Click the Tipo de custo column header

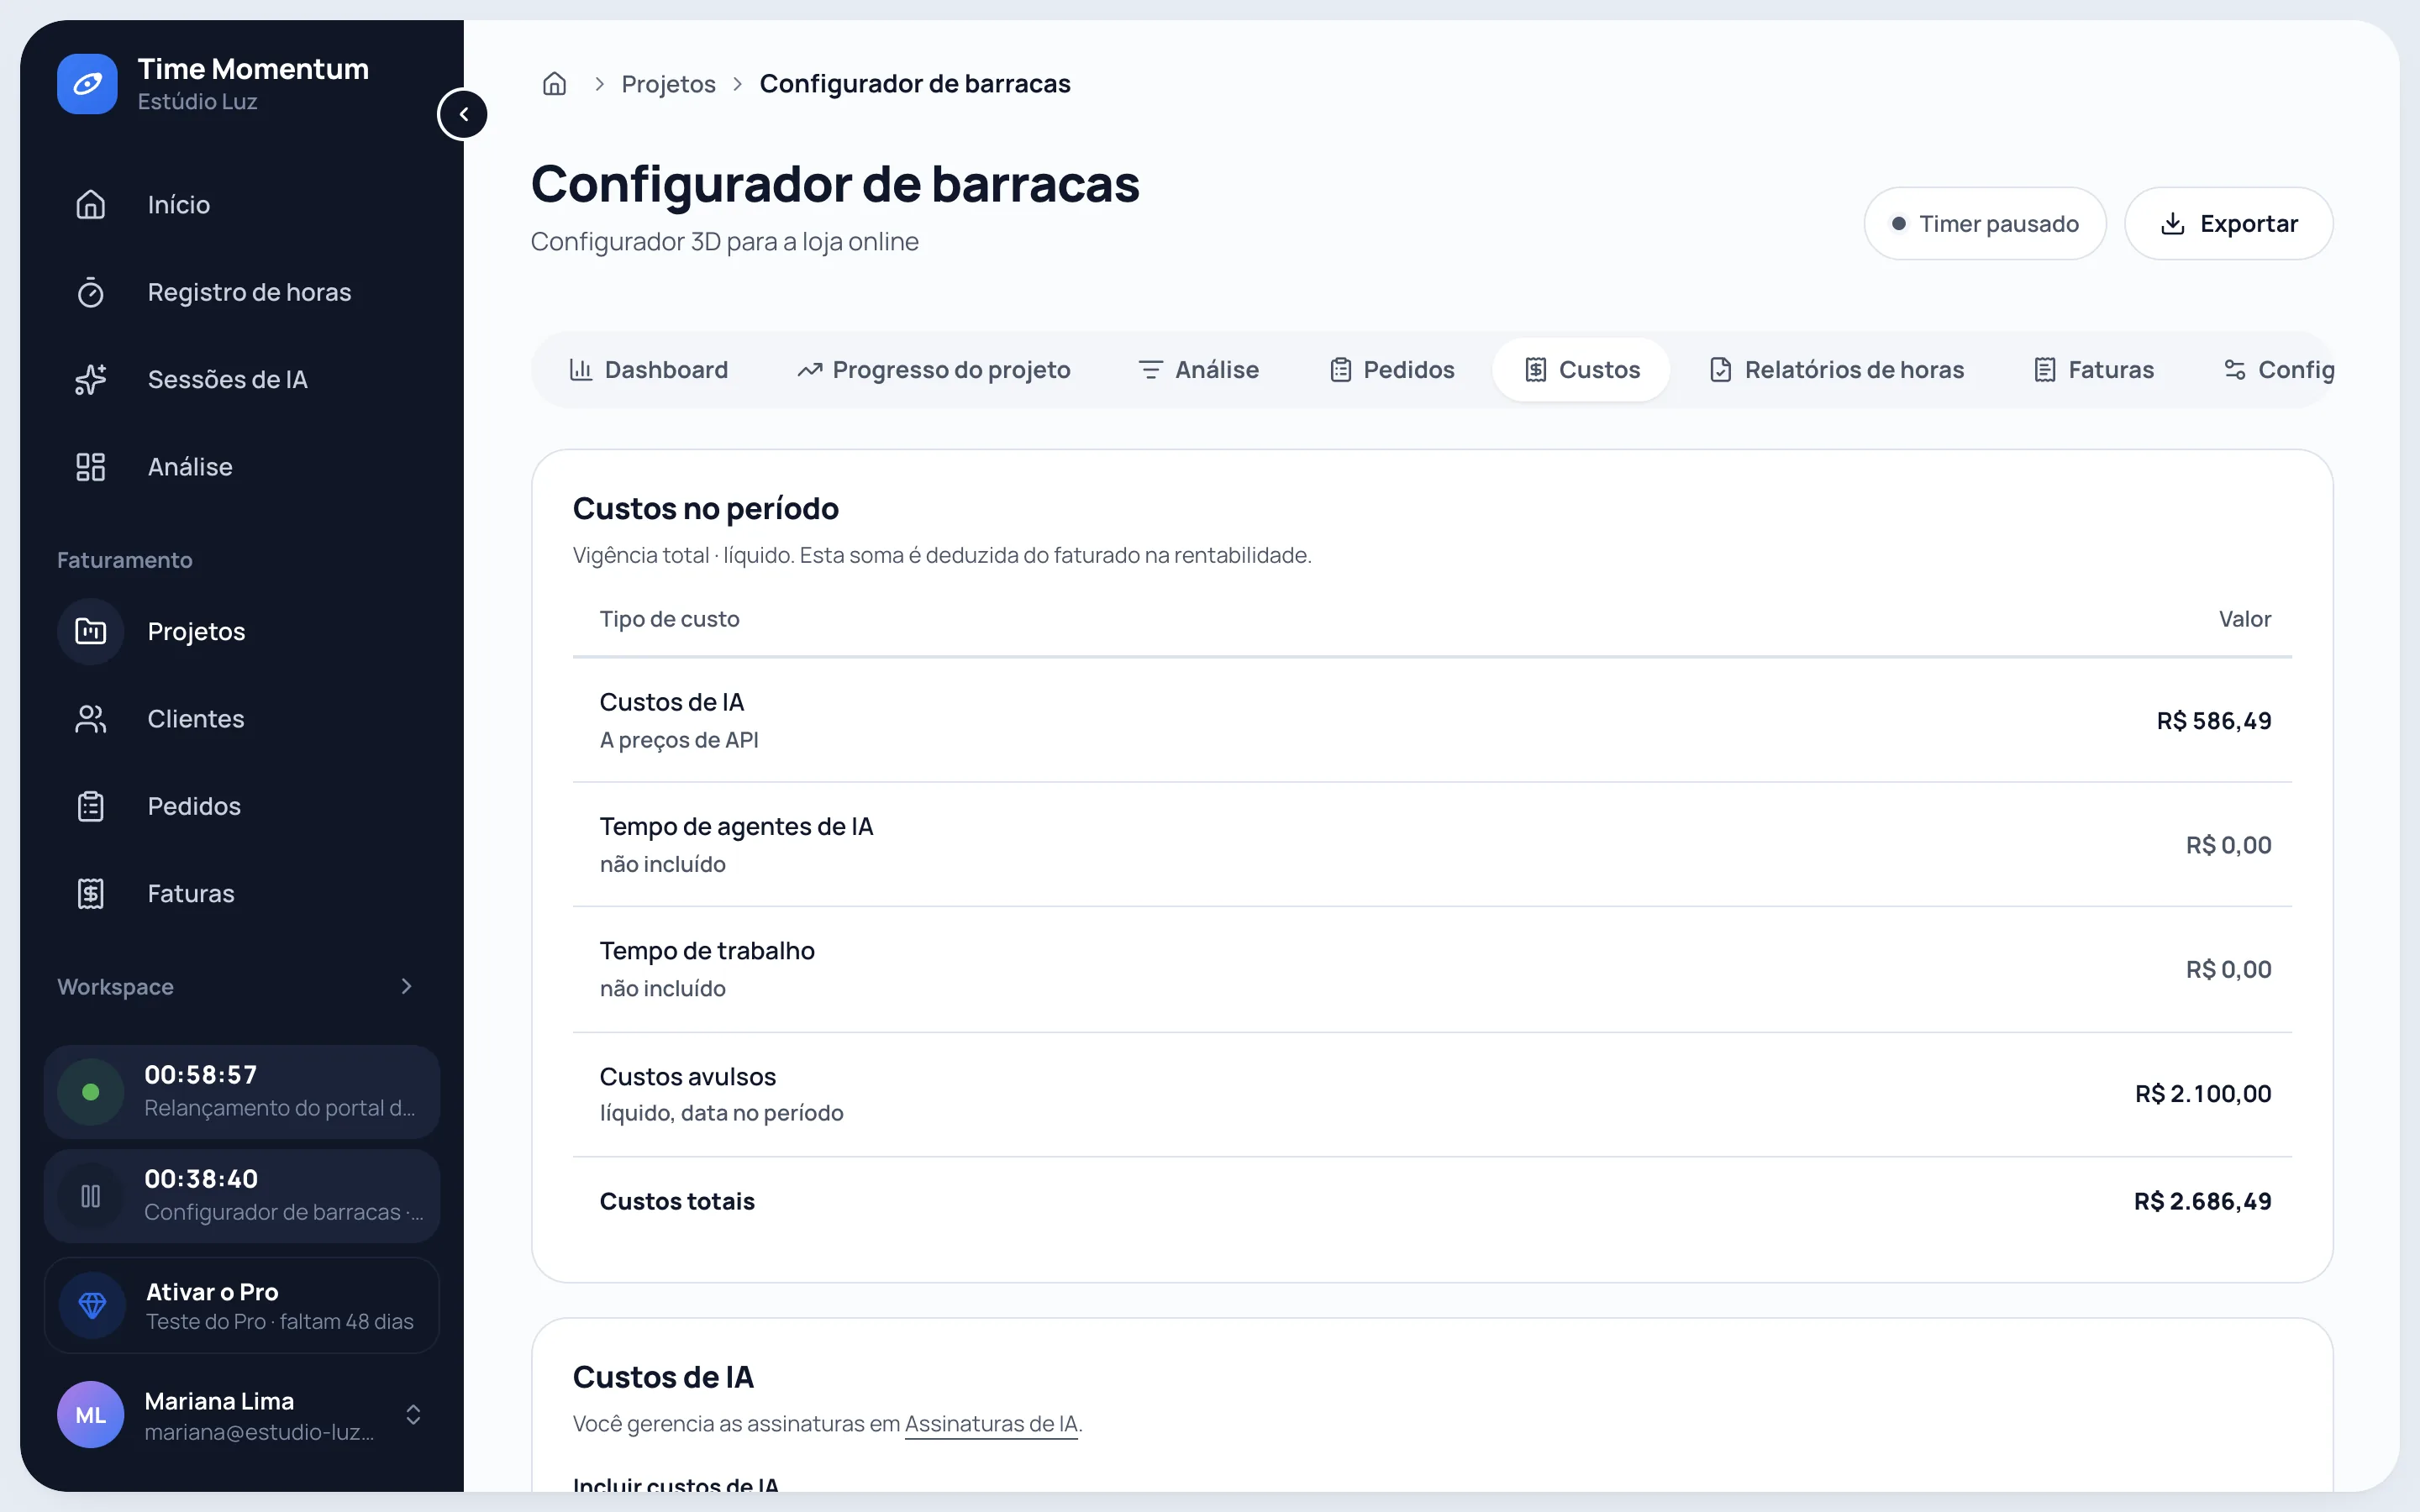(669, 619)
